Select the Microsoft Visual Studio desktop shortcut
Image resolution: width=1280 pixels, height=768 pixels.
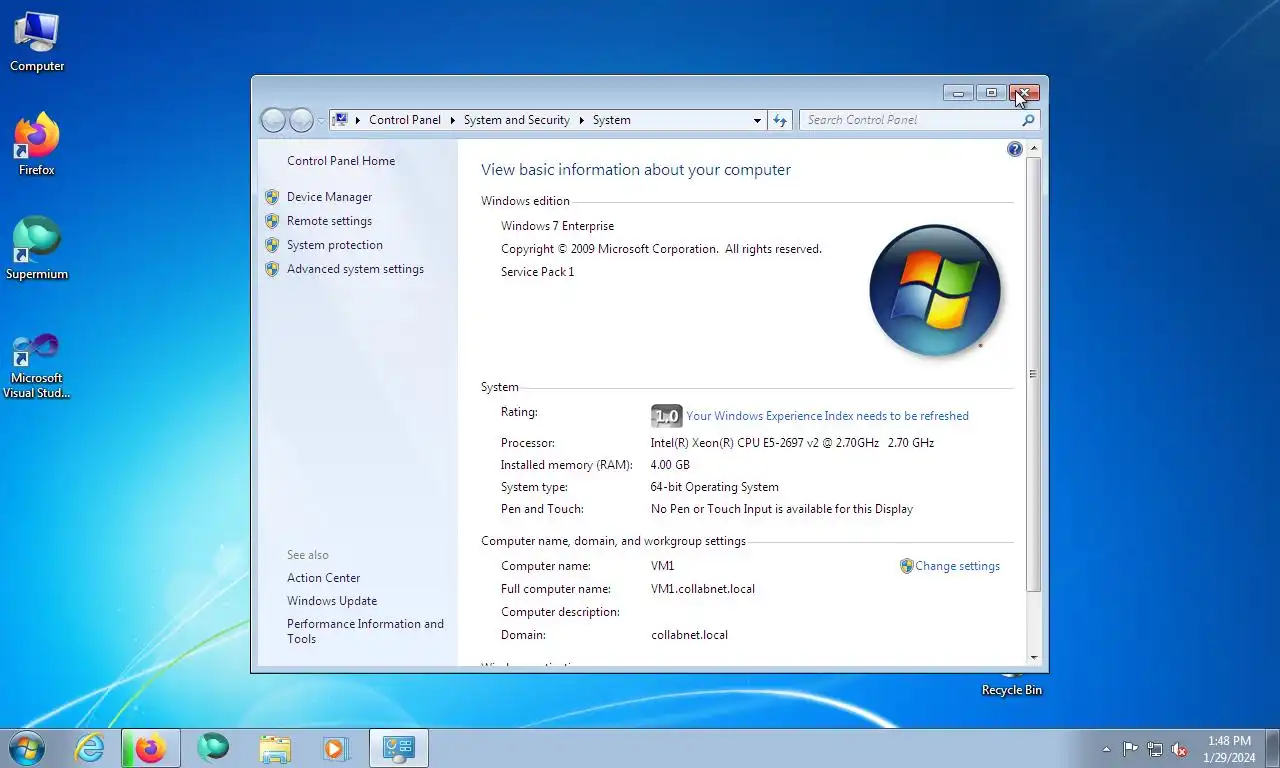click(37, 366)
